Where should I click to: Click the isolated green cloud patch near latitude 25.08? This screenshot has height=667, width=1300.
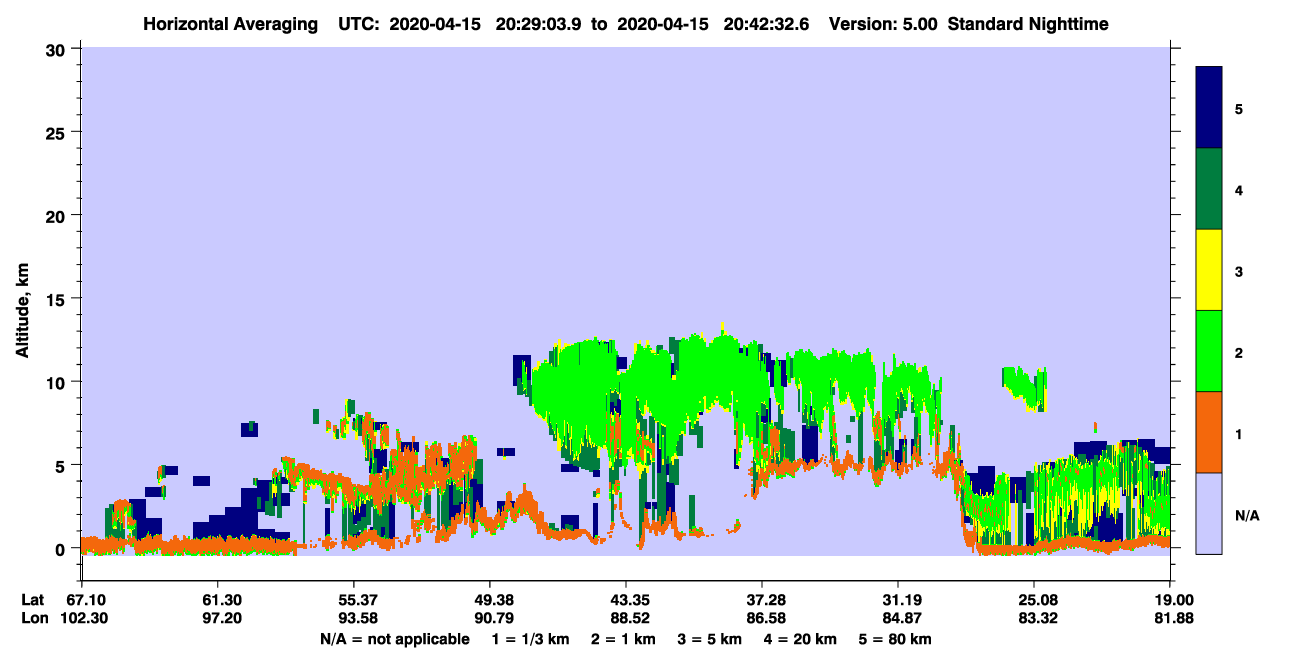(1025, 387)
